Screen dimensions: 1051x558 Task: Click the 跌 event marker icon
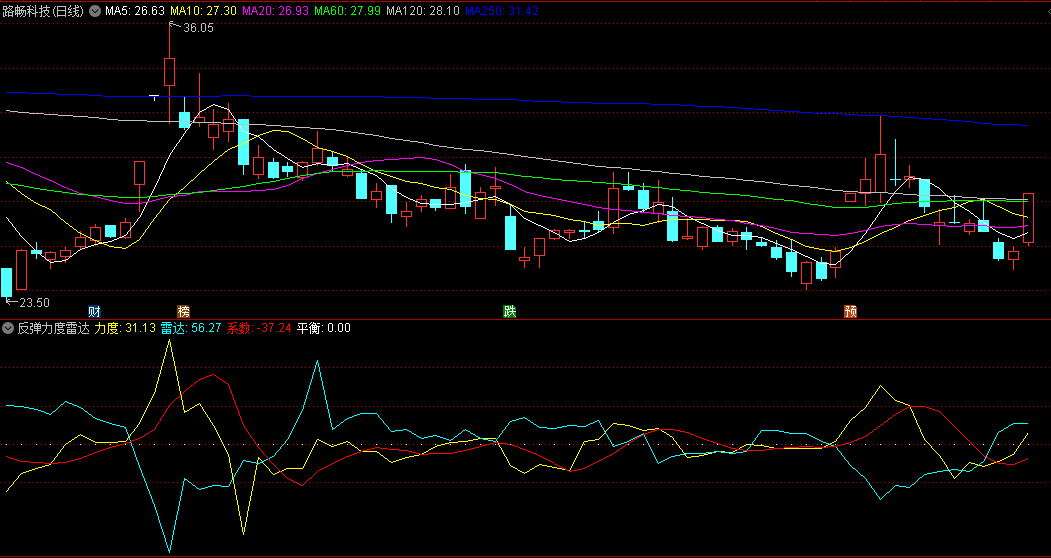(509, 311)
